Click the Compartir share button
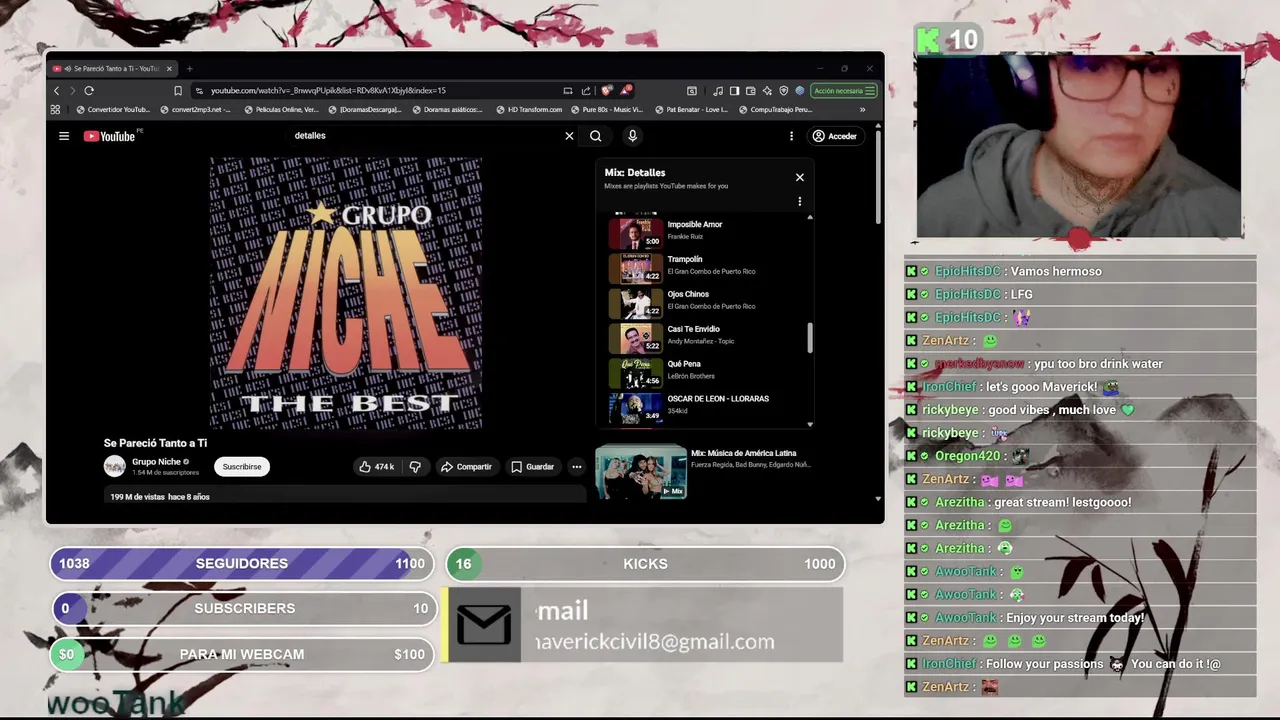 466,467
